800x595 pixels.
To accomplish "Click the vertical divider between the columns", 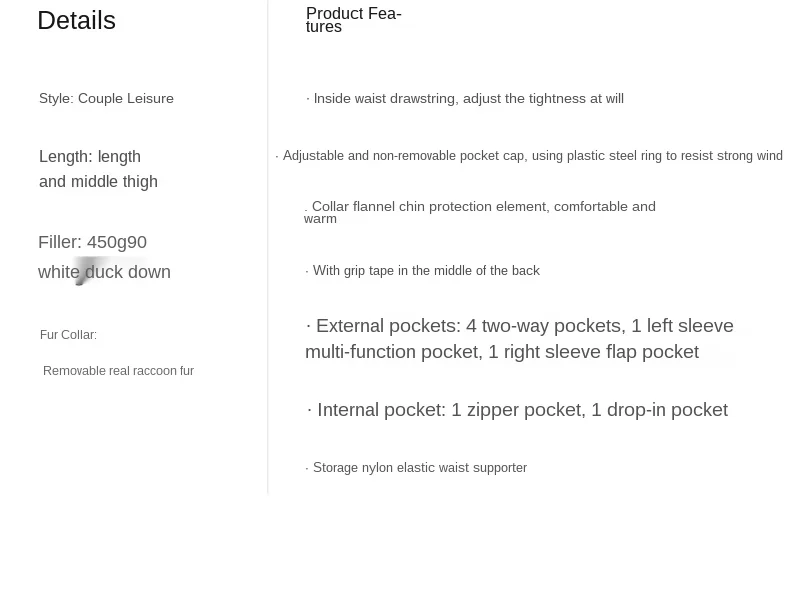I will (268, 250).
